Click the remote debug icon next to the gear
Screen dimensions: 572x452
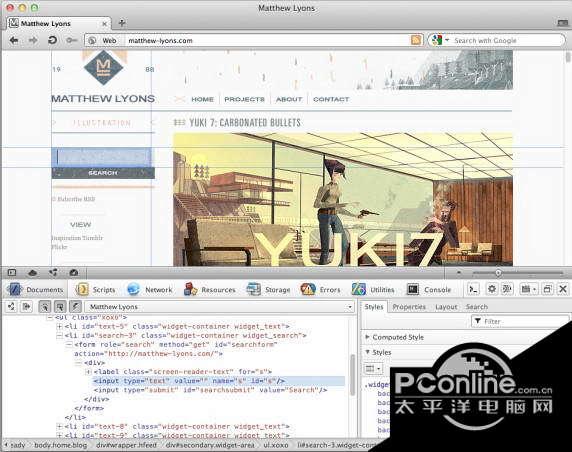pos(507,289)
